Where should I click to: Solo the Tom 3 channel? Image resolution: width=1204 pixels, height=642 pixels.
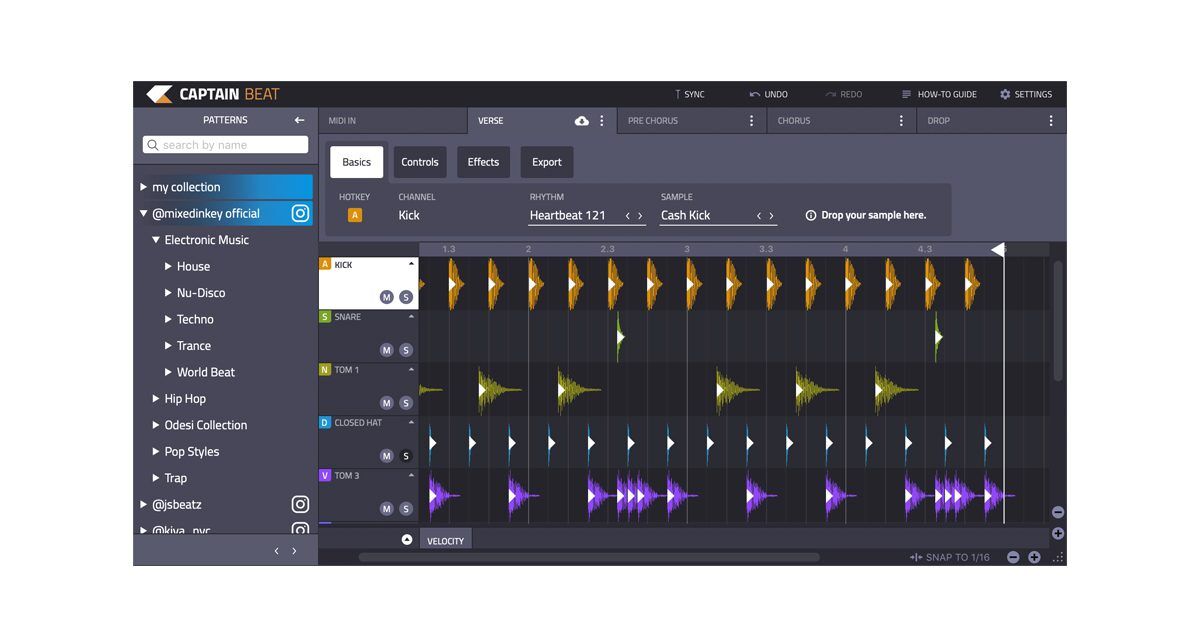[406, 509]
